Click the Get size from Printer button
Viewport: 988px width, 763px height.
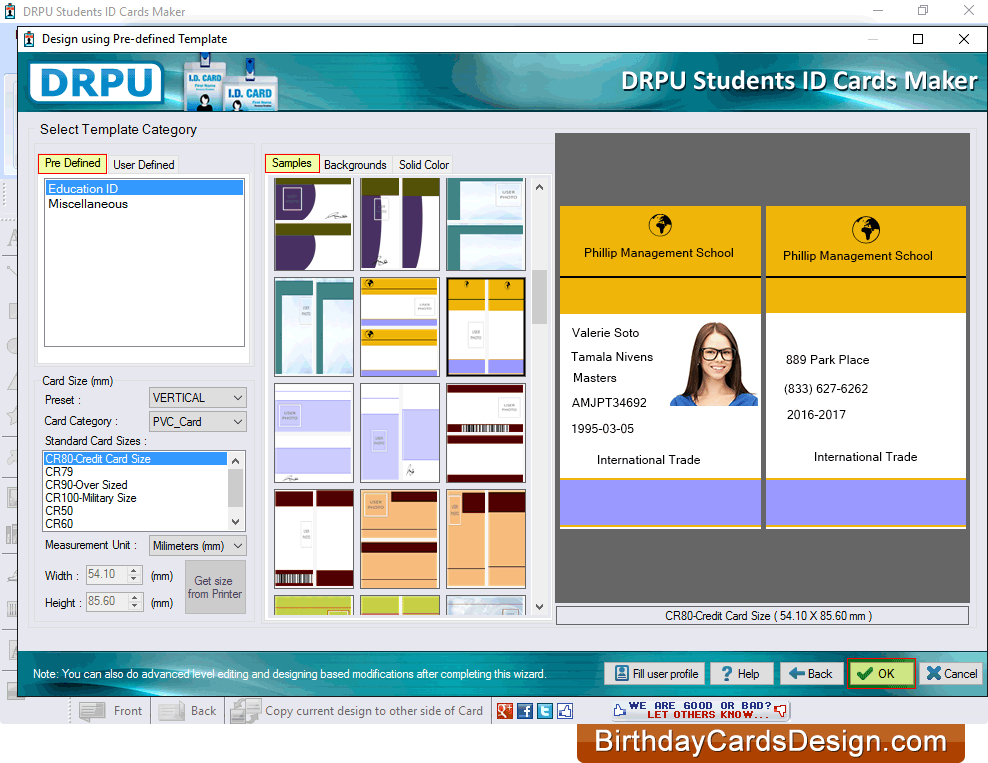click(x=215, y=587)
